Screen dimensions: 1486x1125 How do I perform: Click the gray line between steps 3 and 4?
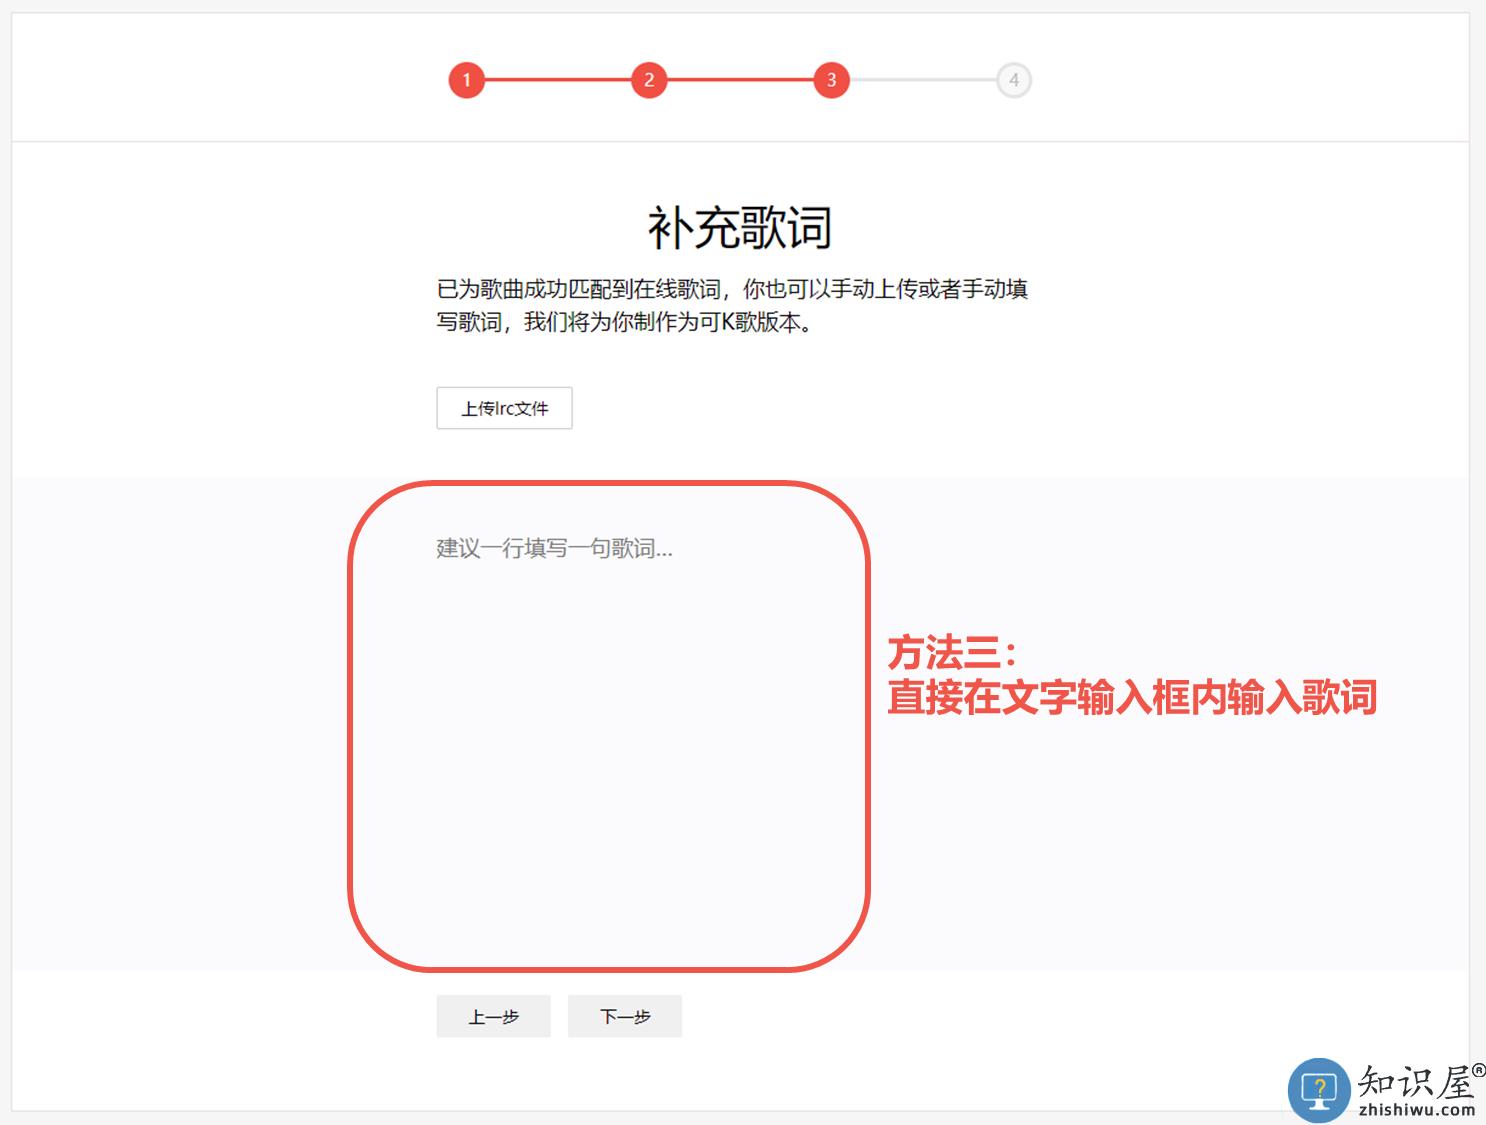click(x=922, y=80)
